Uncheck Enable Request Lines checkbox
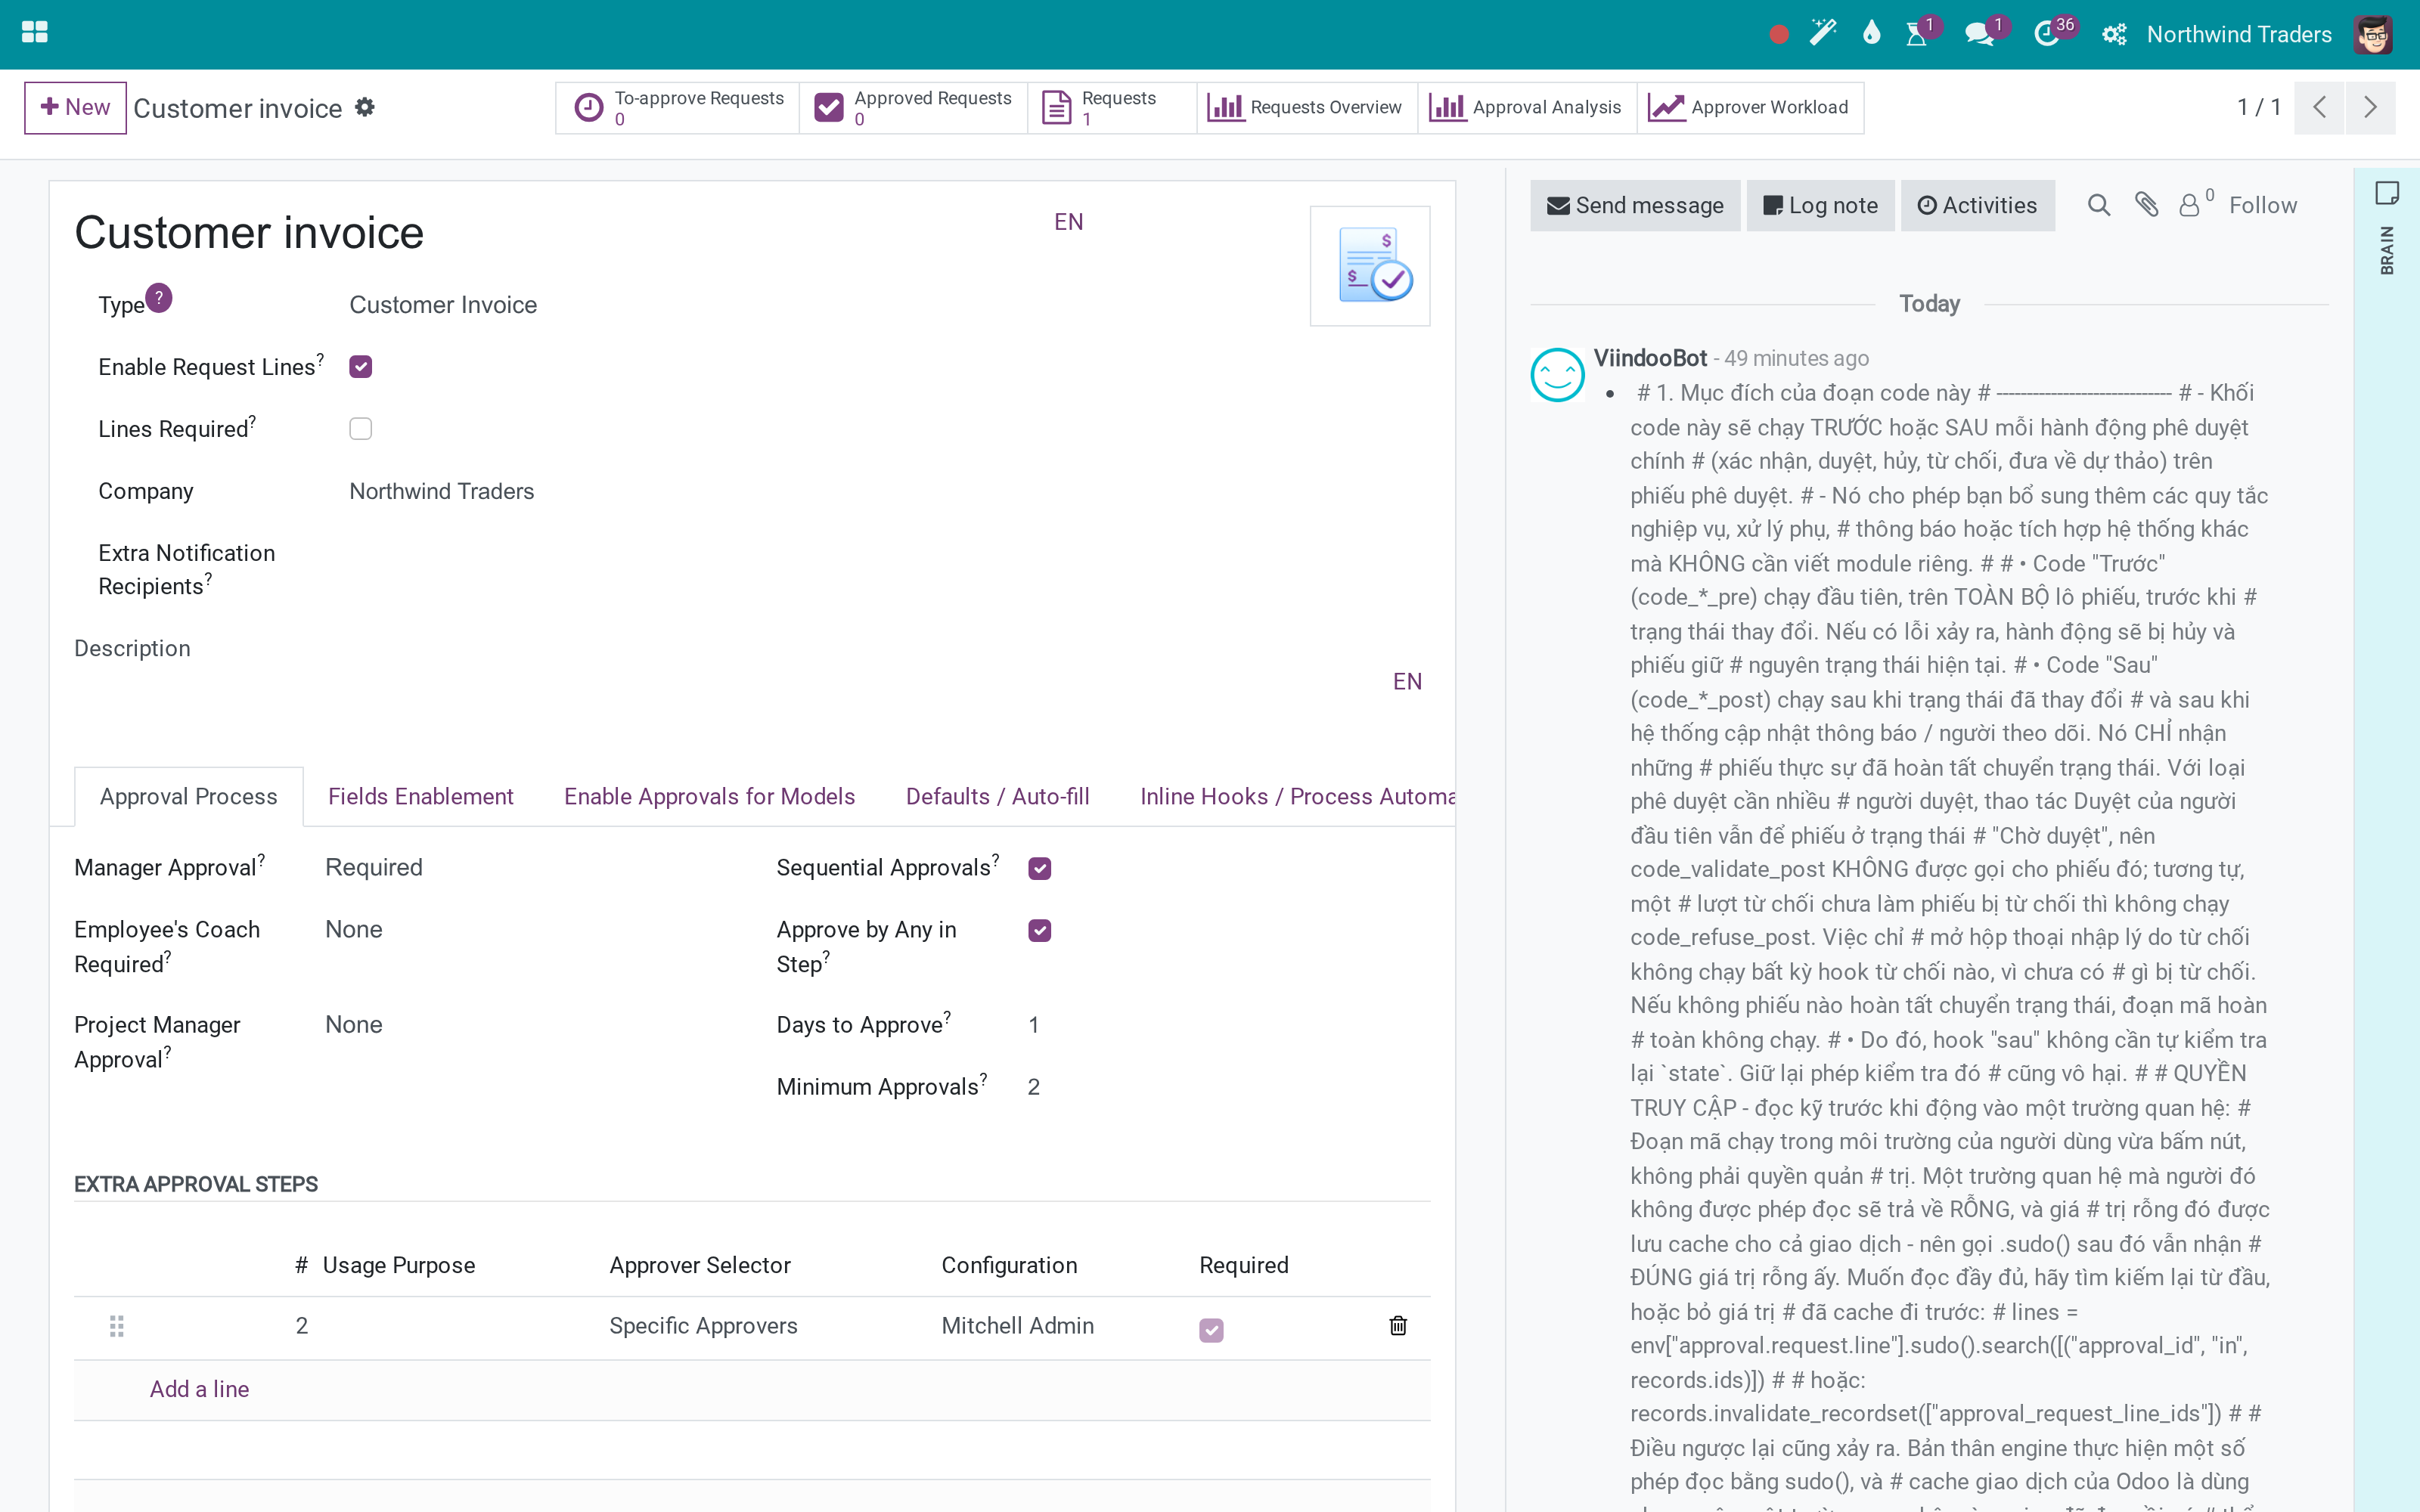The image size is (2420, 1512). click(361, 367)
